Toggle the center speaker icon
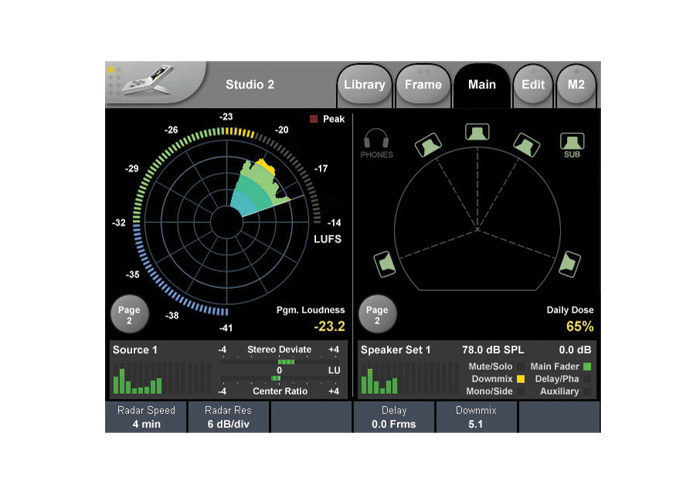Image resolution: width=700 pixels, height=500 pixels. (x=477, y=132)
